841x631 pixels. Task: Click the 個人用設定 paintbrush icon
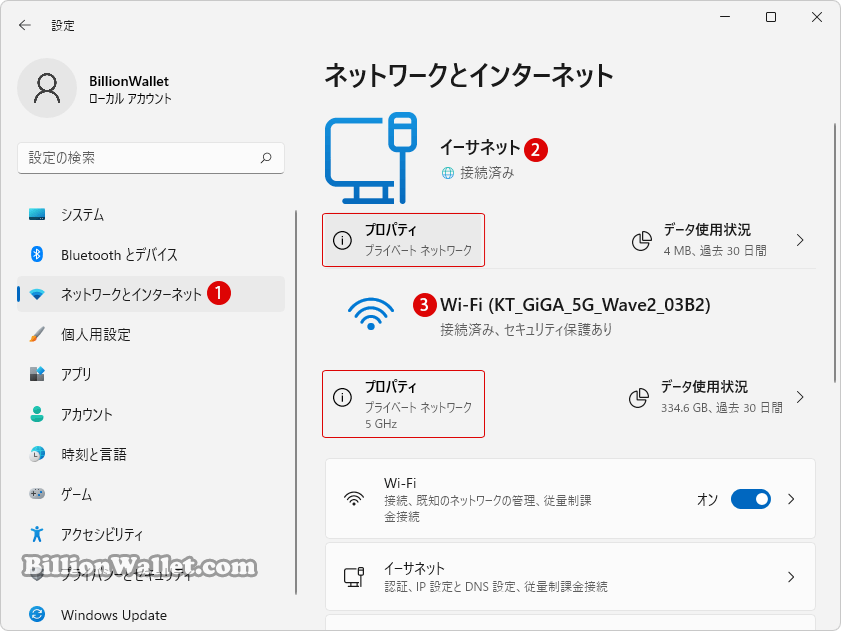click(x=37, y=334)
